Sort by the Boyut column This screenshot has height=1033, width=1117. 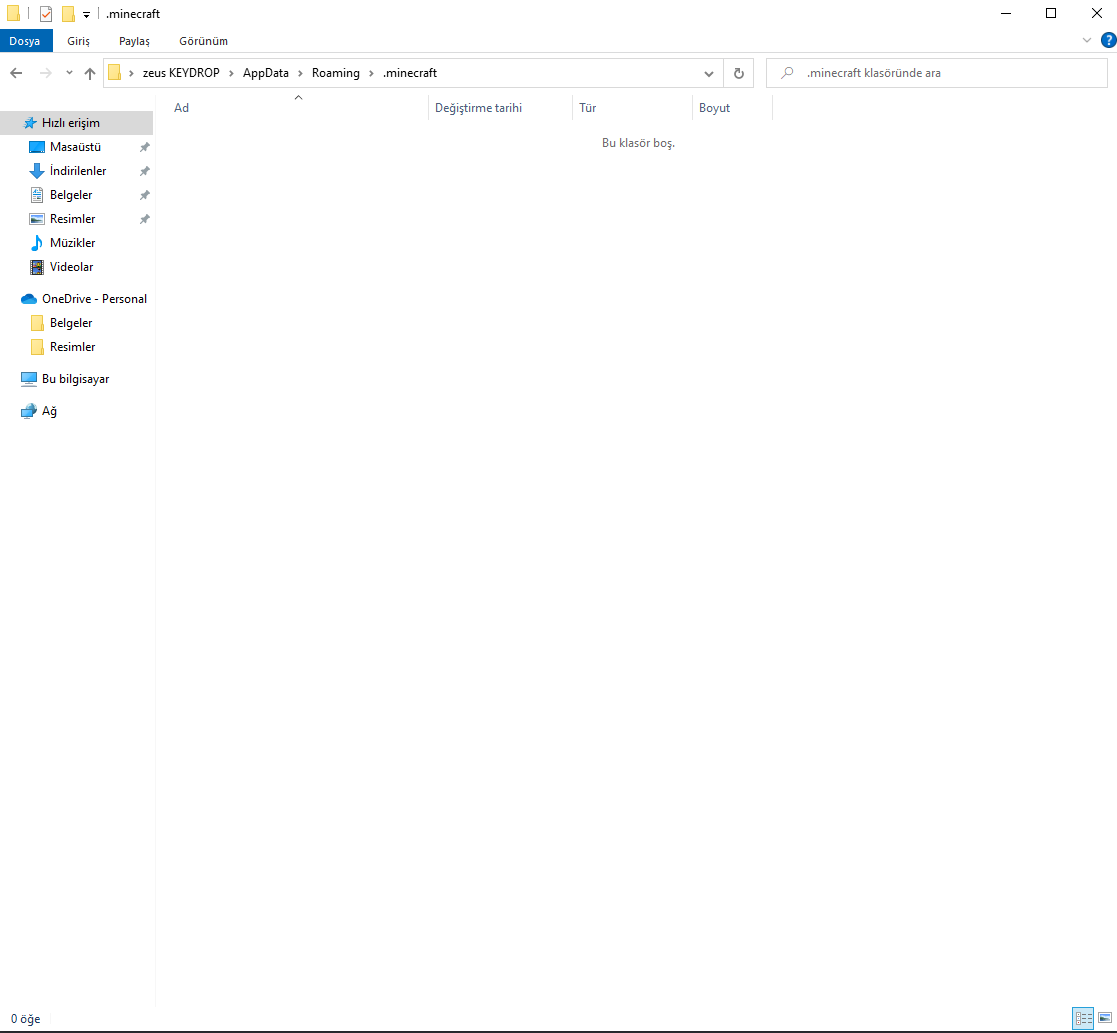pos(732,108)
